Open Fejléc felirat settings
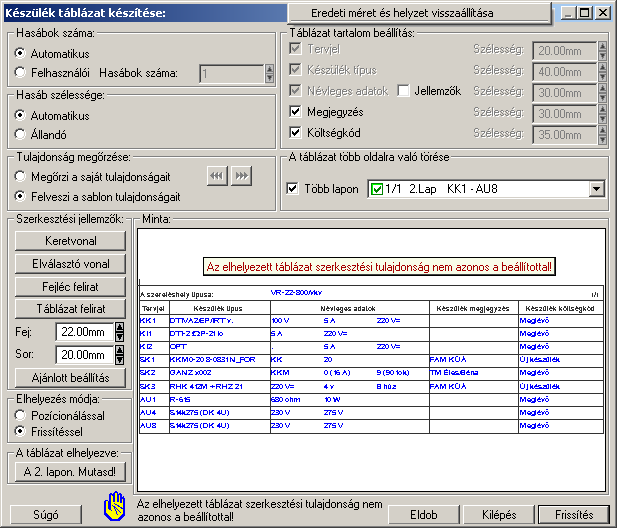 [x=70, y=287]
